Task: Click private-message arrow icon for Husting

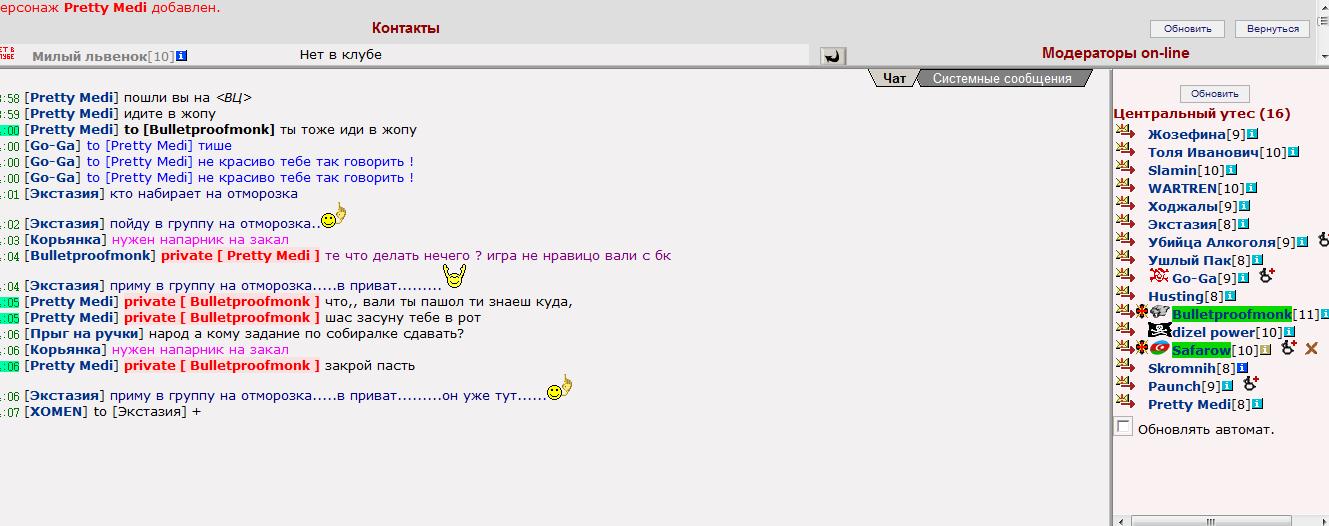Action: tap(1126, 294)
